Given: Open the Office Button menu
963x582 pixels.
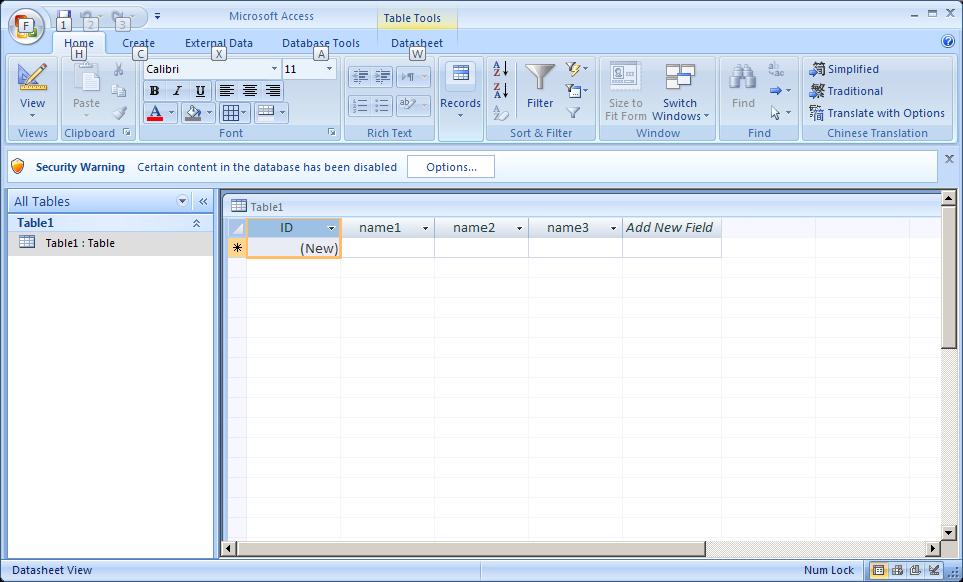Looking at the screenshot, I should [26, 27].
